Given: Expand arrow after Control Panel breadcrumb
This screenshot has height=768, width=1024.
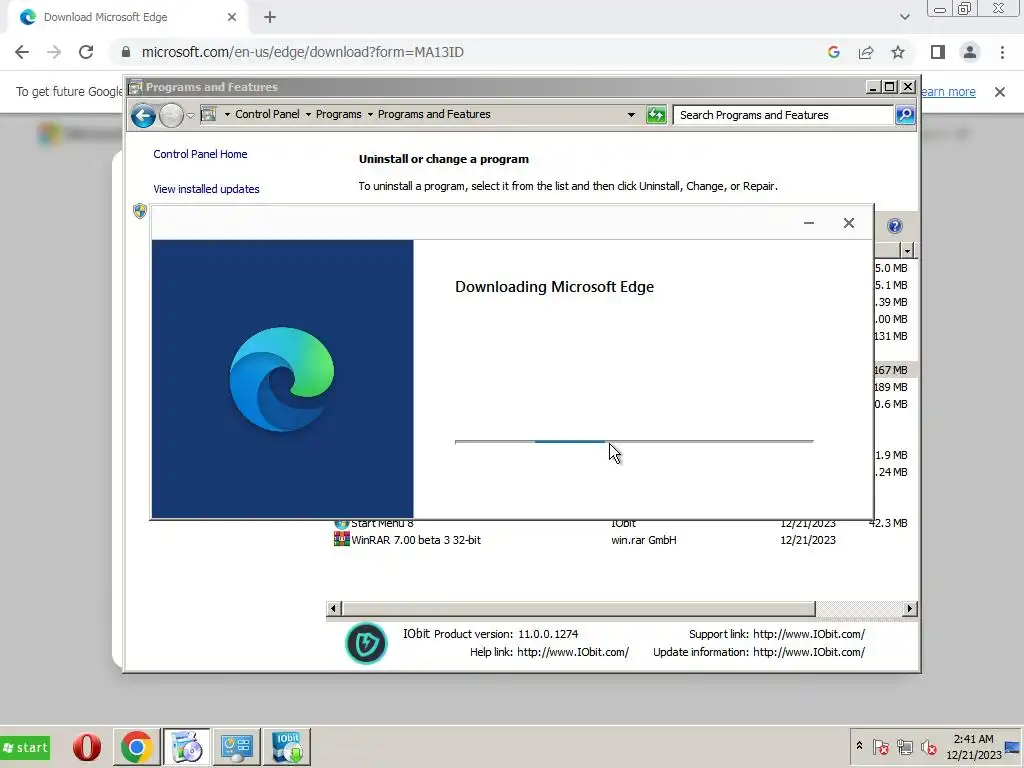Looking at the screenshot, I should tap(308, 115).
